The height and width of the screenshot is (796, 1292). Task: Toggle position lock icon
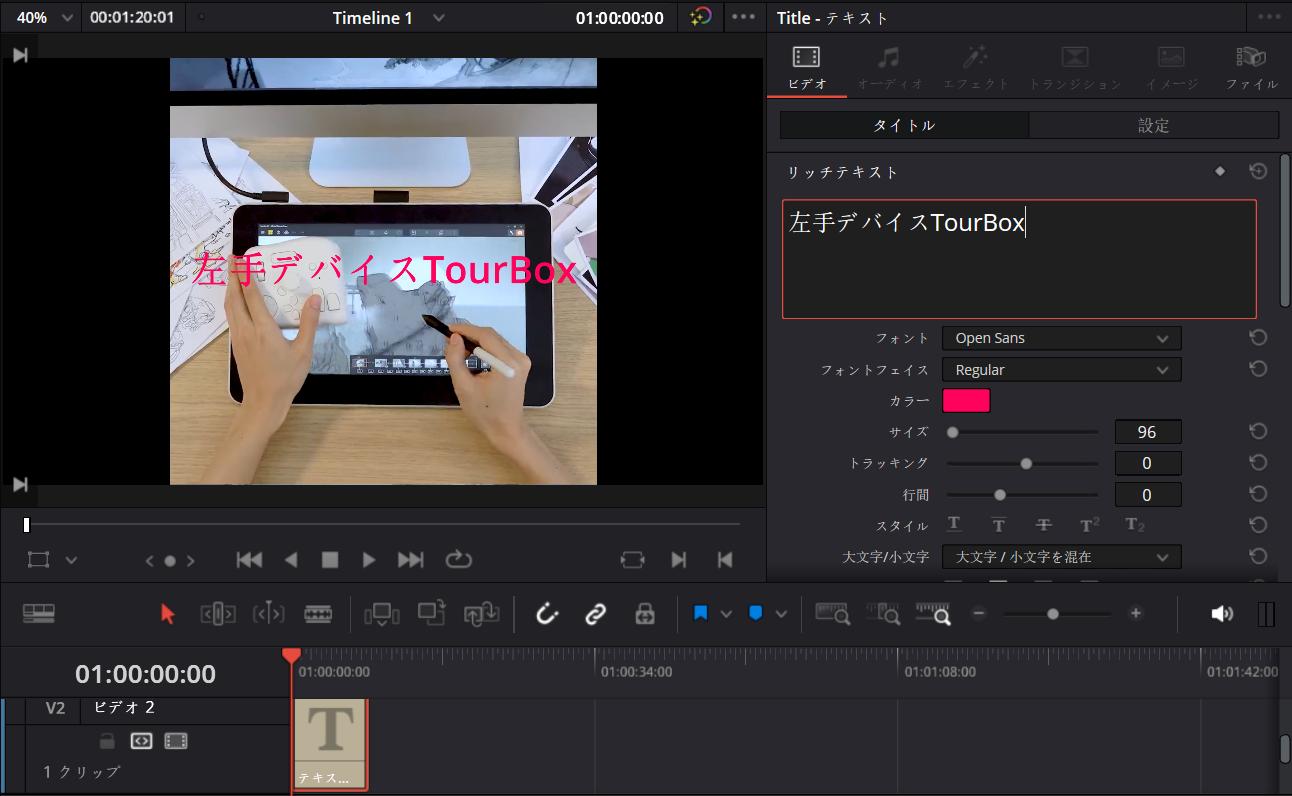tap(645, 614)
